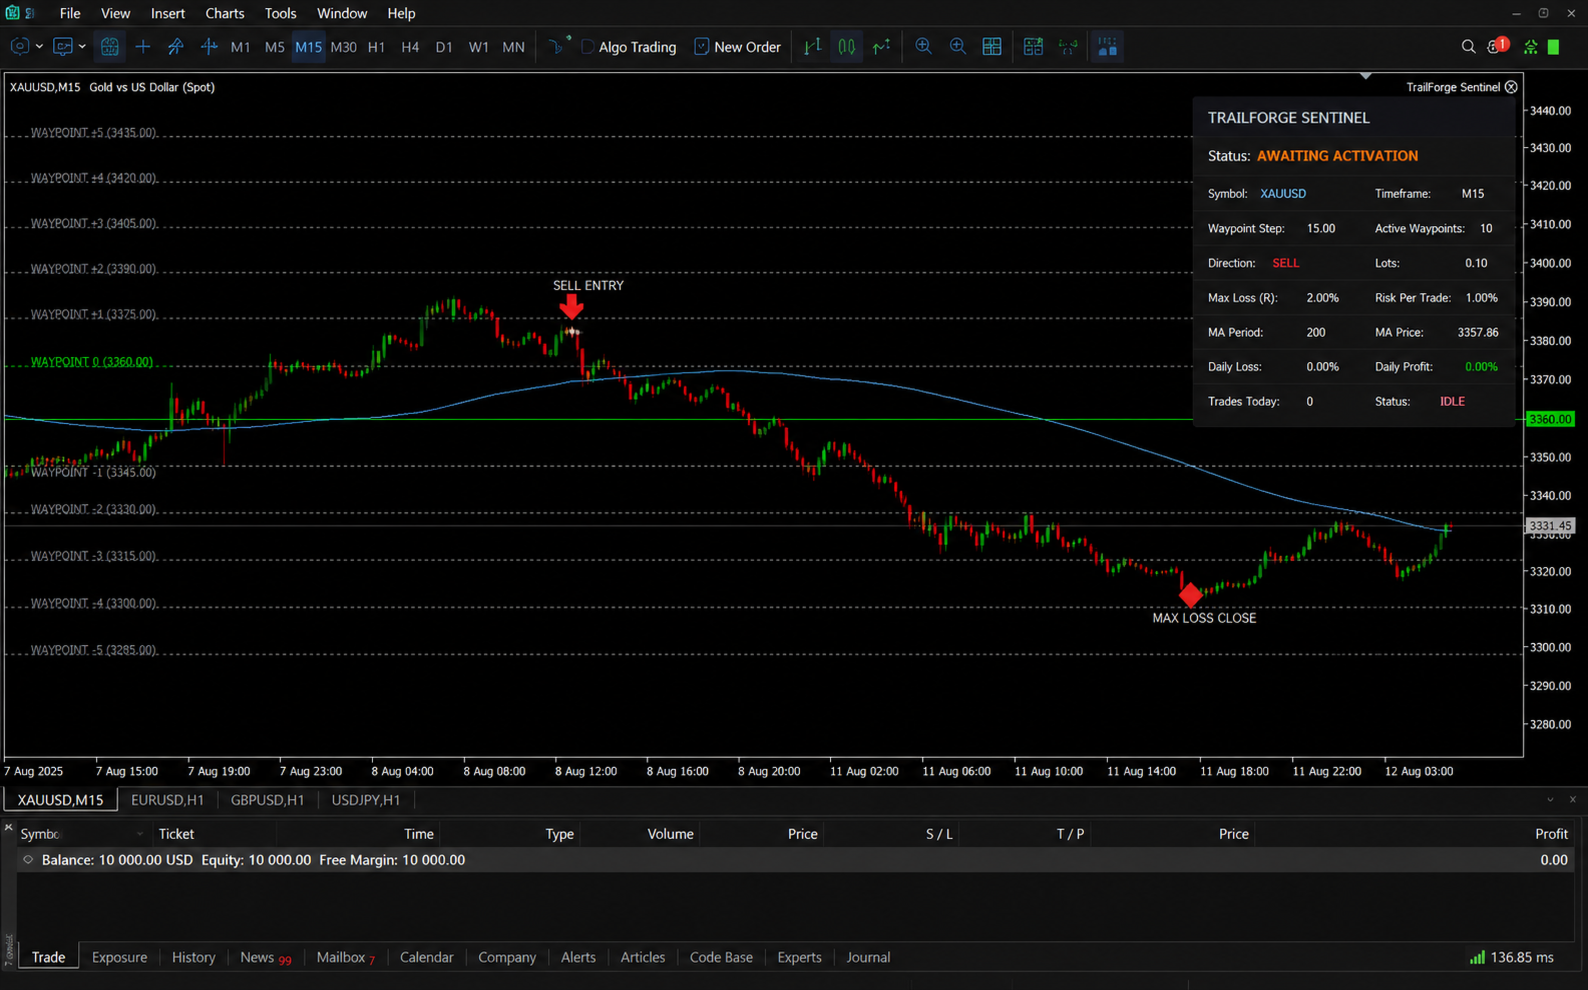Open the Help menu
The width and height of the screenshot is (1588, 990).
coord(401,13)
